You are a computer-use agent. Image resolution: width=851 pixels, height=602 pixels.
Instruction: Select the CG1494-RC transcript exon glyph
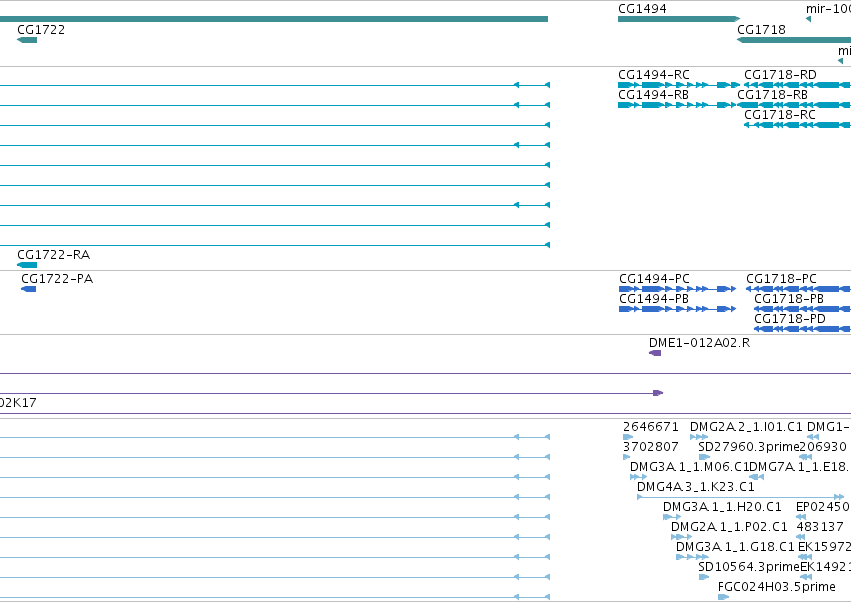[679, 85]
